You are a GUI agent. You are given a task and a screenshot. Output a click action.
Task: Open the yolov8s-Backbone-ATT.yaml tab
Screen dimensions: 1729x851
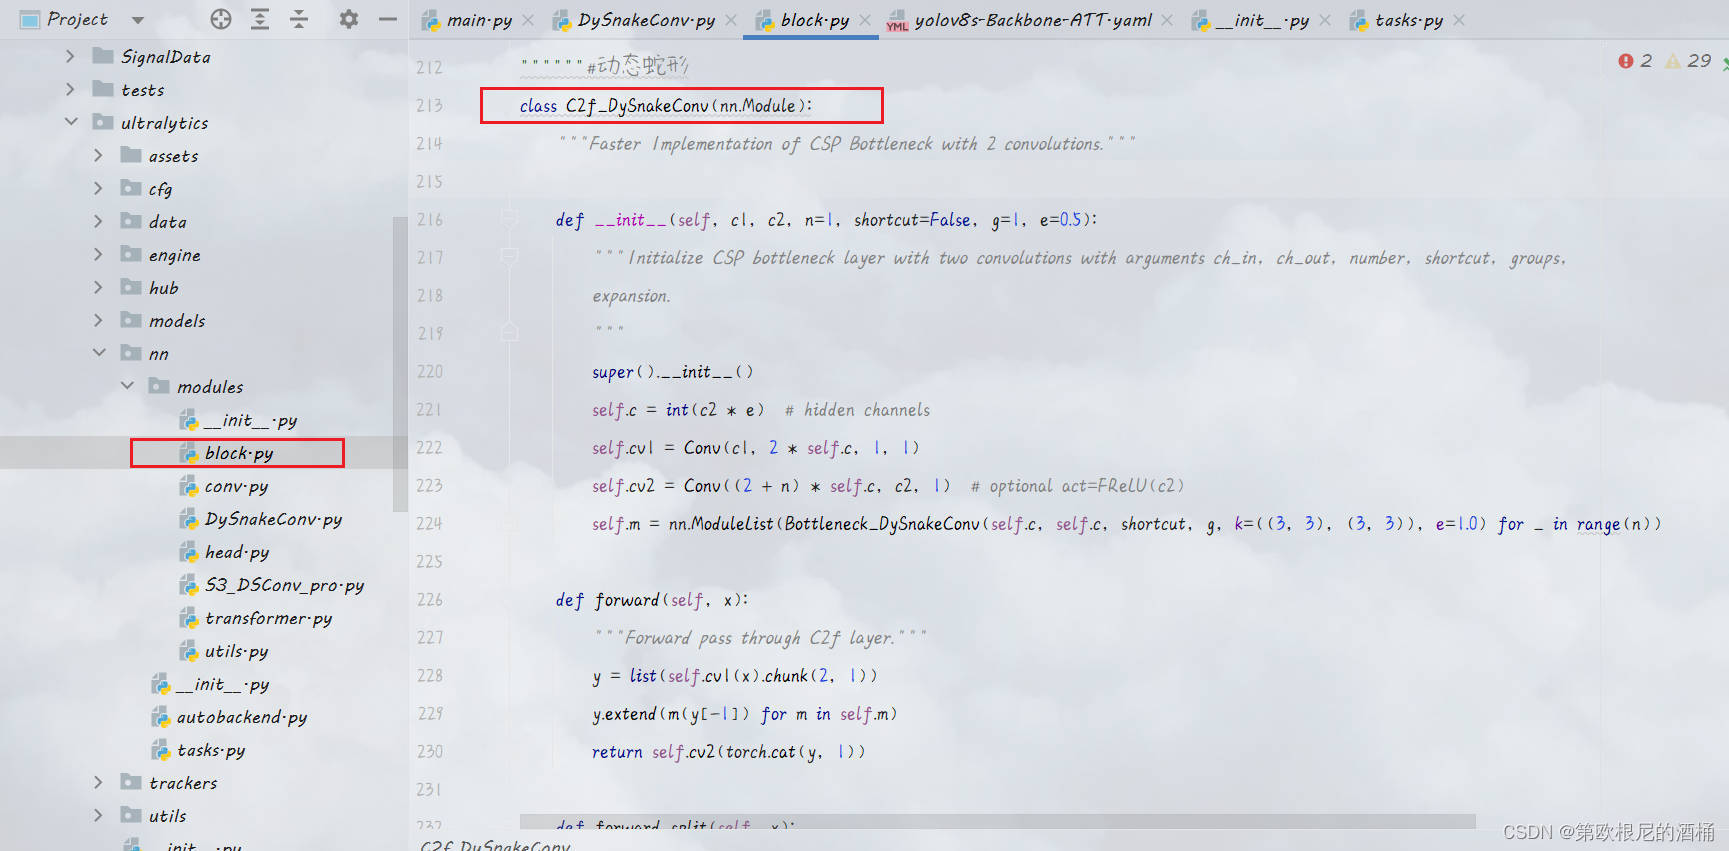pyautogui.click(x=1033, y=20)
